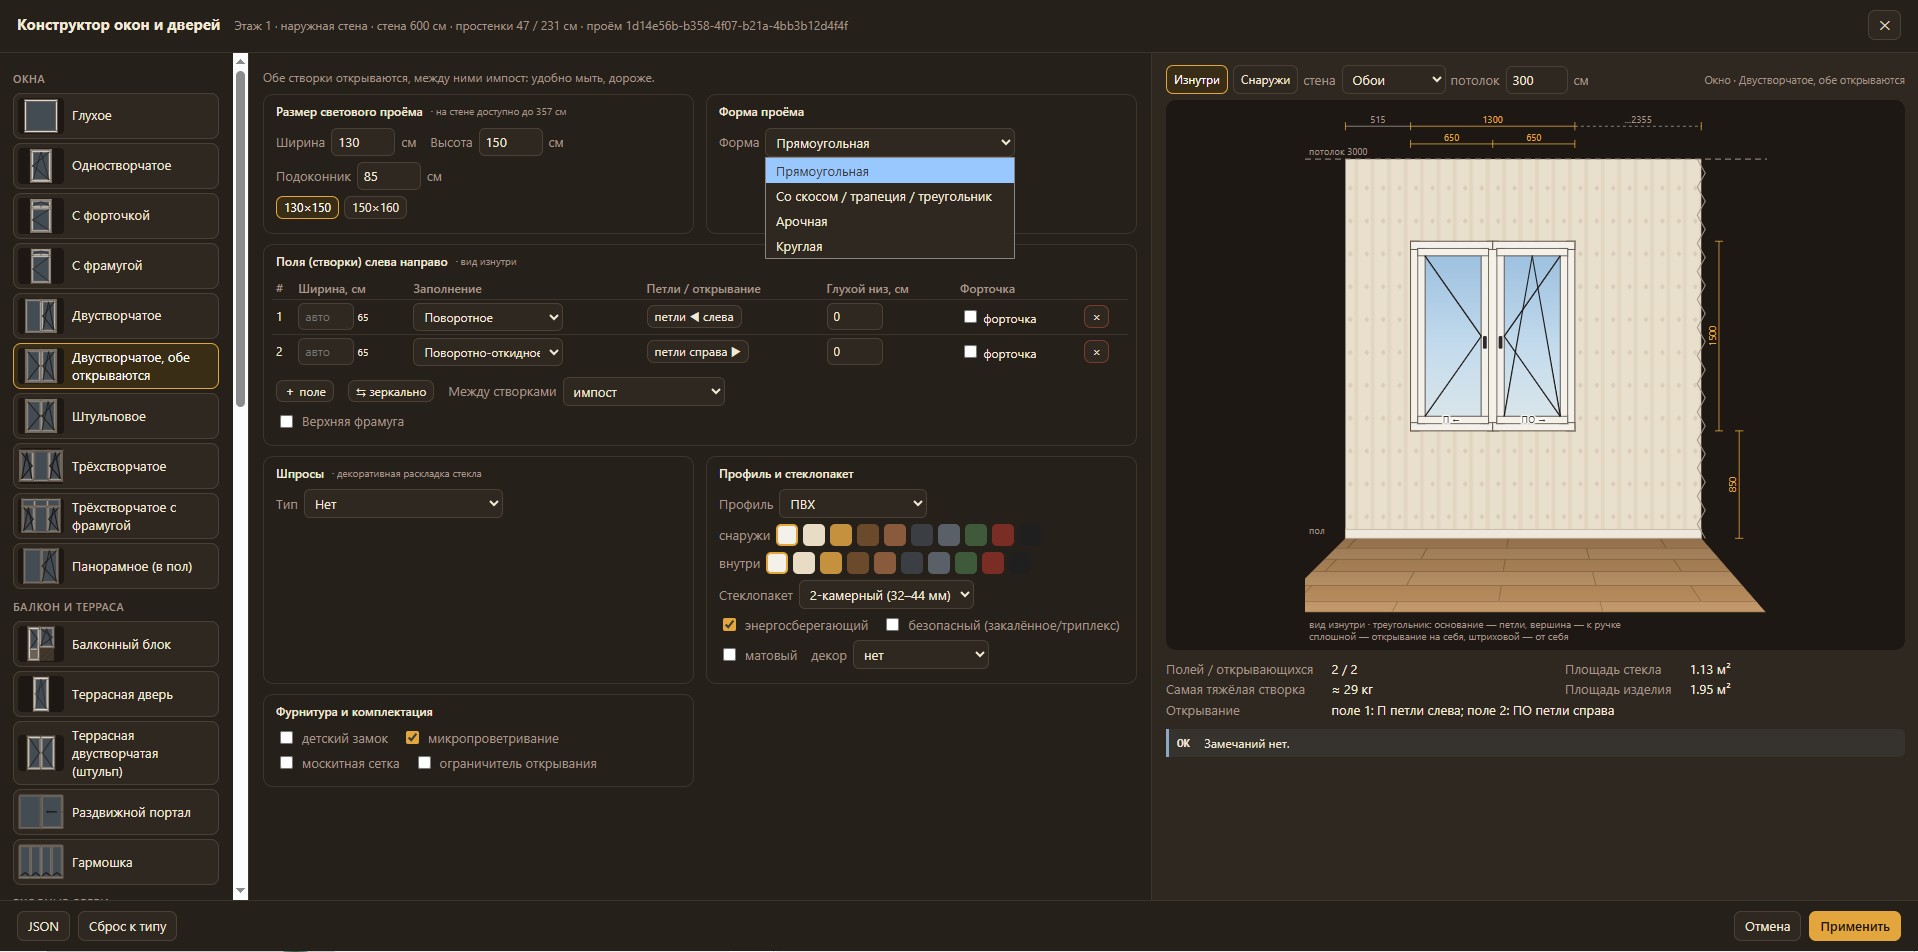This screenshot has height=952, width=1918.
Task: Pick the Панорамное (в пол) window icon
Action: click(x=41, y=566)
